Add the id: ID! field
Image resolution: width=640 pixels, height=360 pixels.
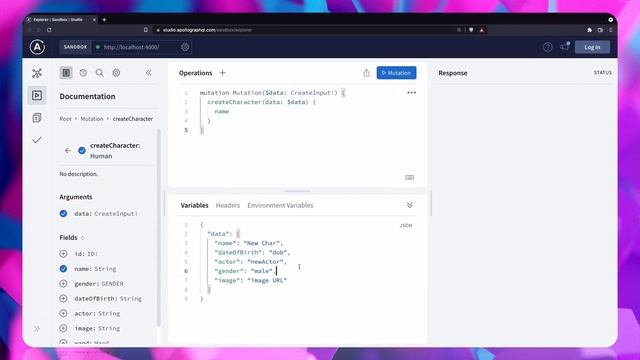(63, 254)
